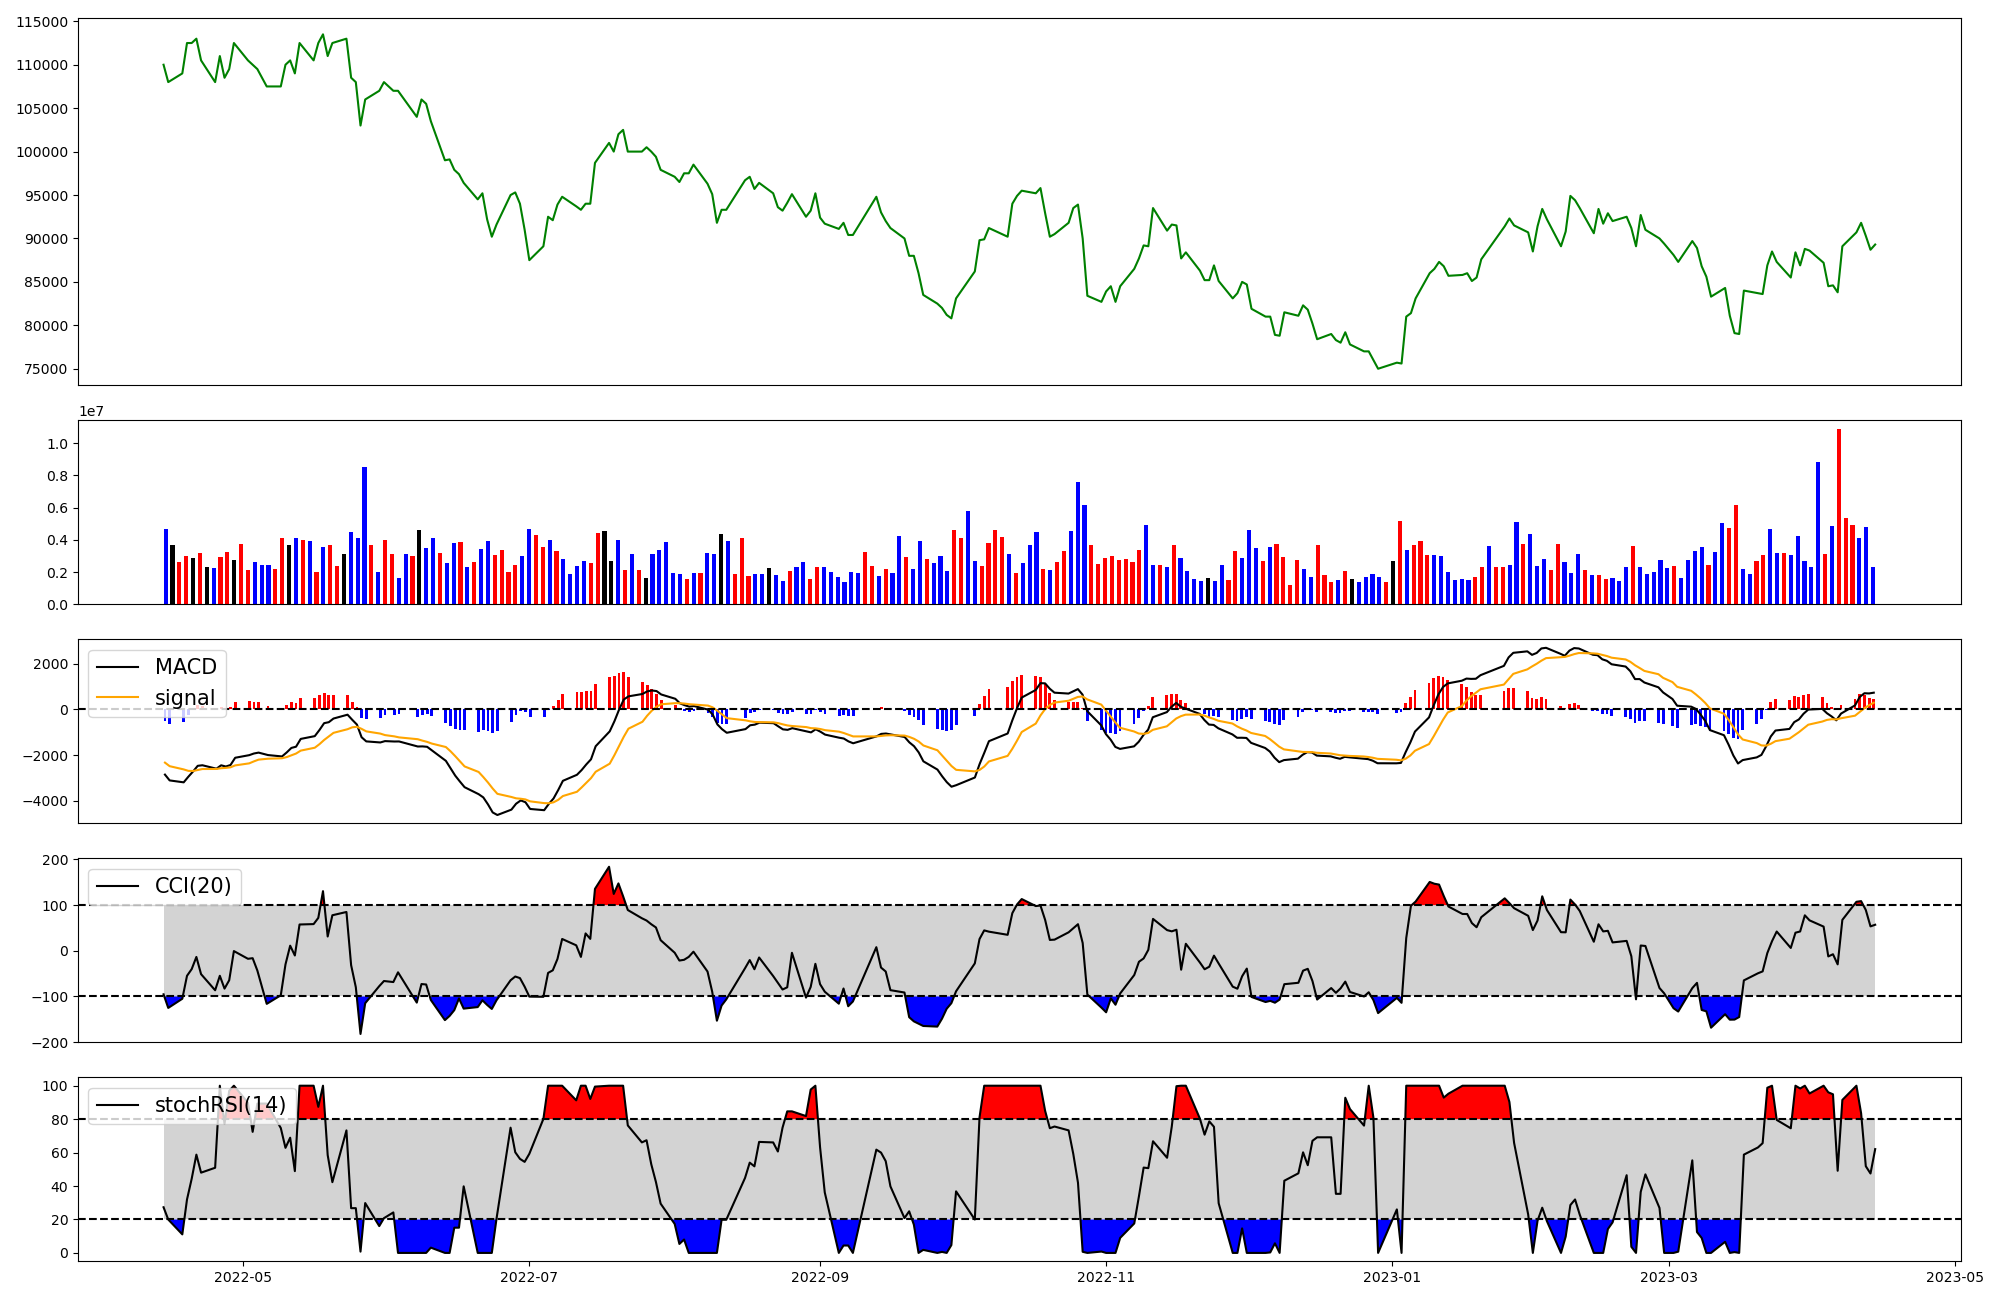Click the 2022-11 date tick label

pos(1106,1277)
